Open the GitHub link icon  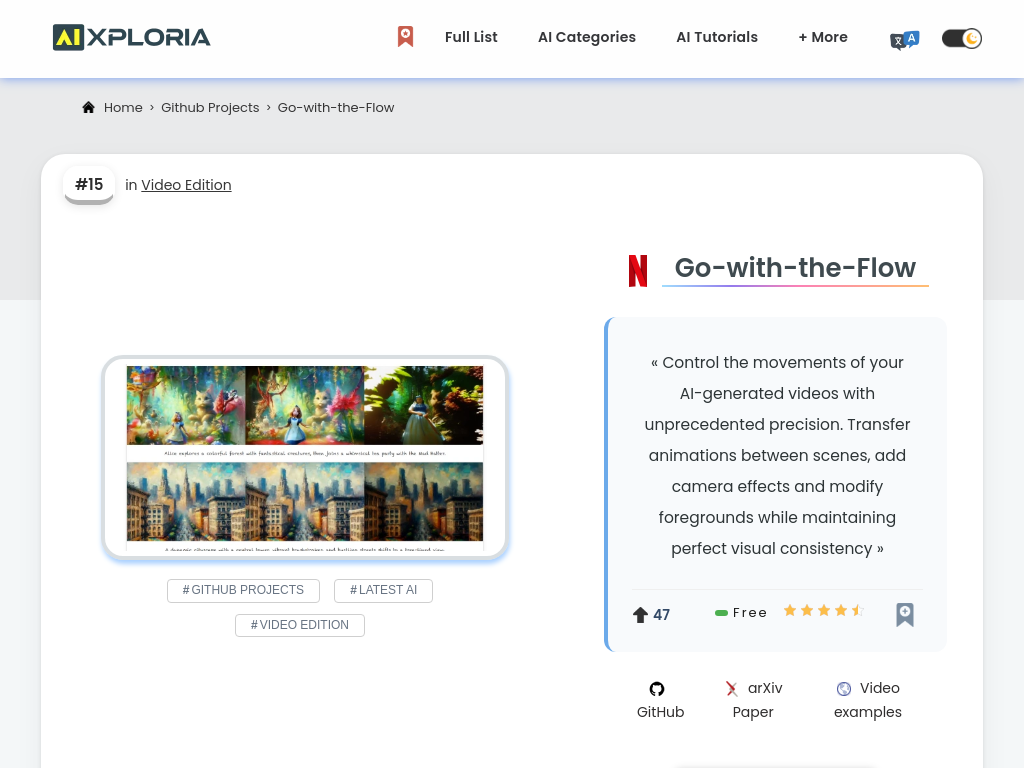click(x=657, y=689)
